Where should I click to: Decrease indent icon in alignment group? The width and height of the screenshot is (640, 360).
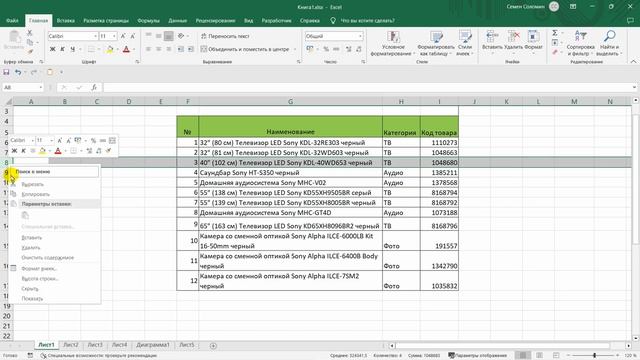(x=180, y=49)
